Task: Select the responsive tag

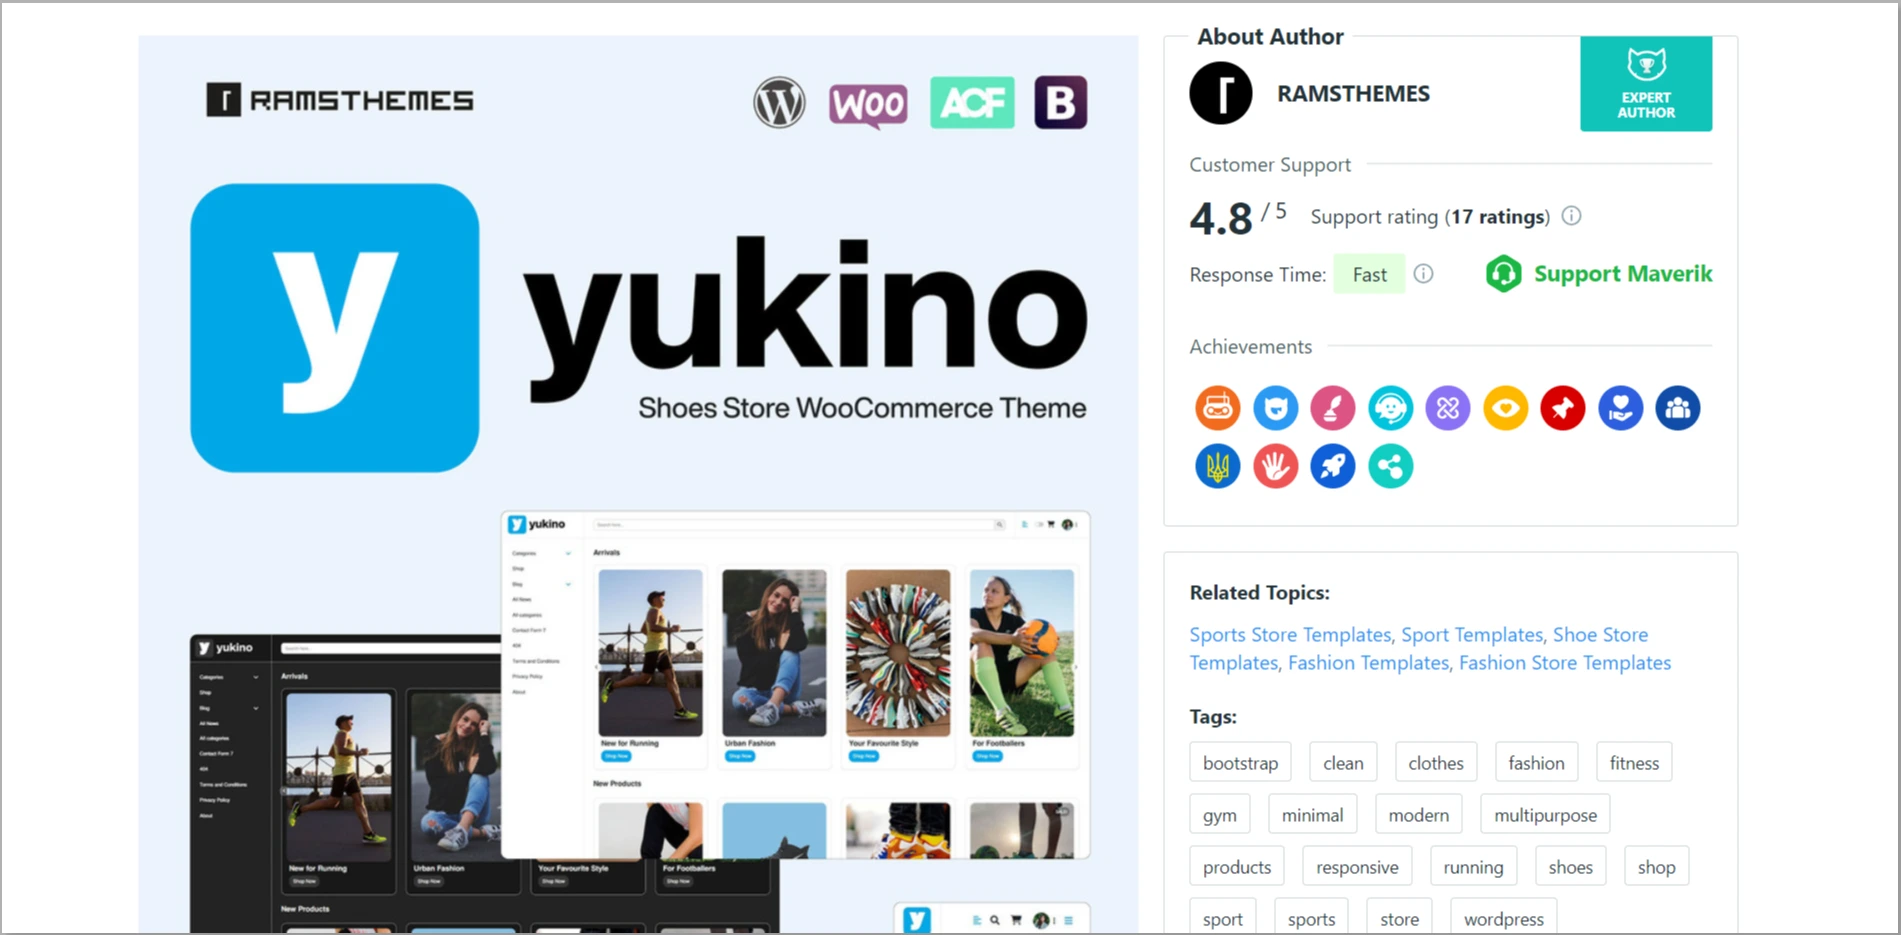Action: [x=1357, y=867]
